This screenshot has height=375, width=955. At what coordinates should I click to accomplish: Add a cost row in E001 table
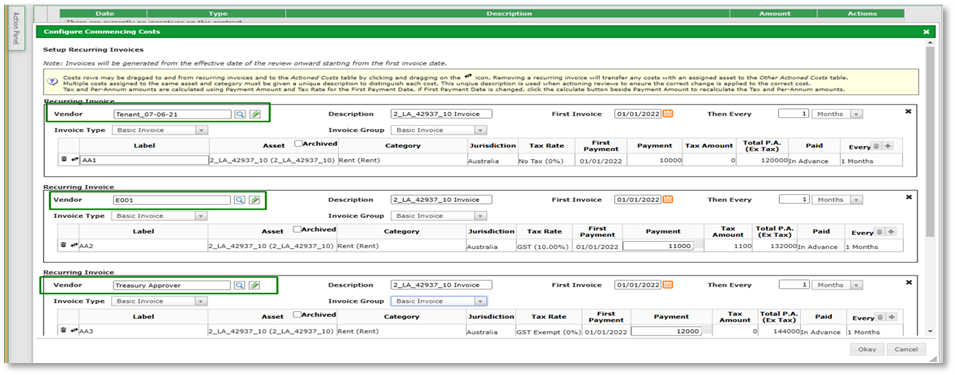tap(890, 232)
